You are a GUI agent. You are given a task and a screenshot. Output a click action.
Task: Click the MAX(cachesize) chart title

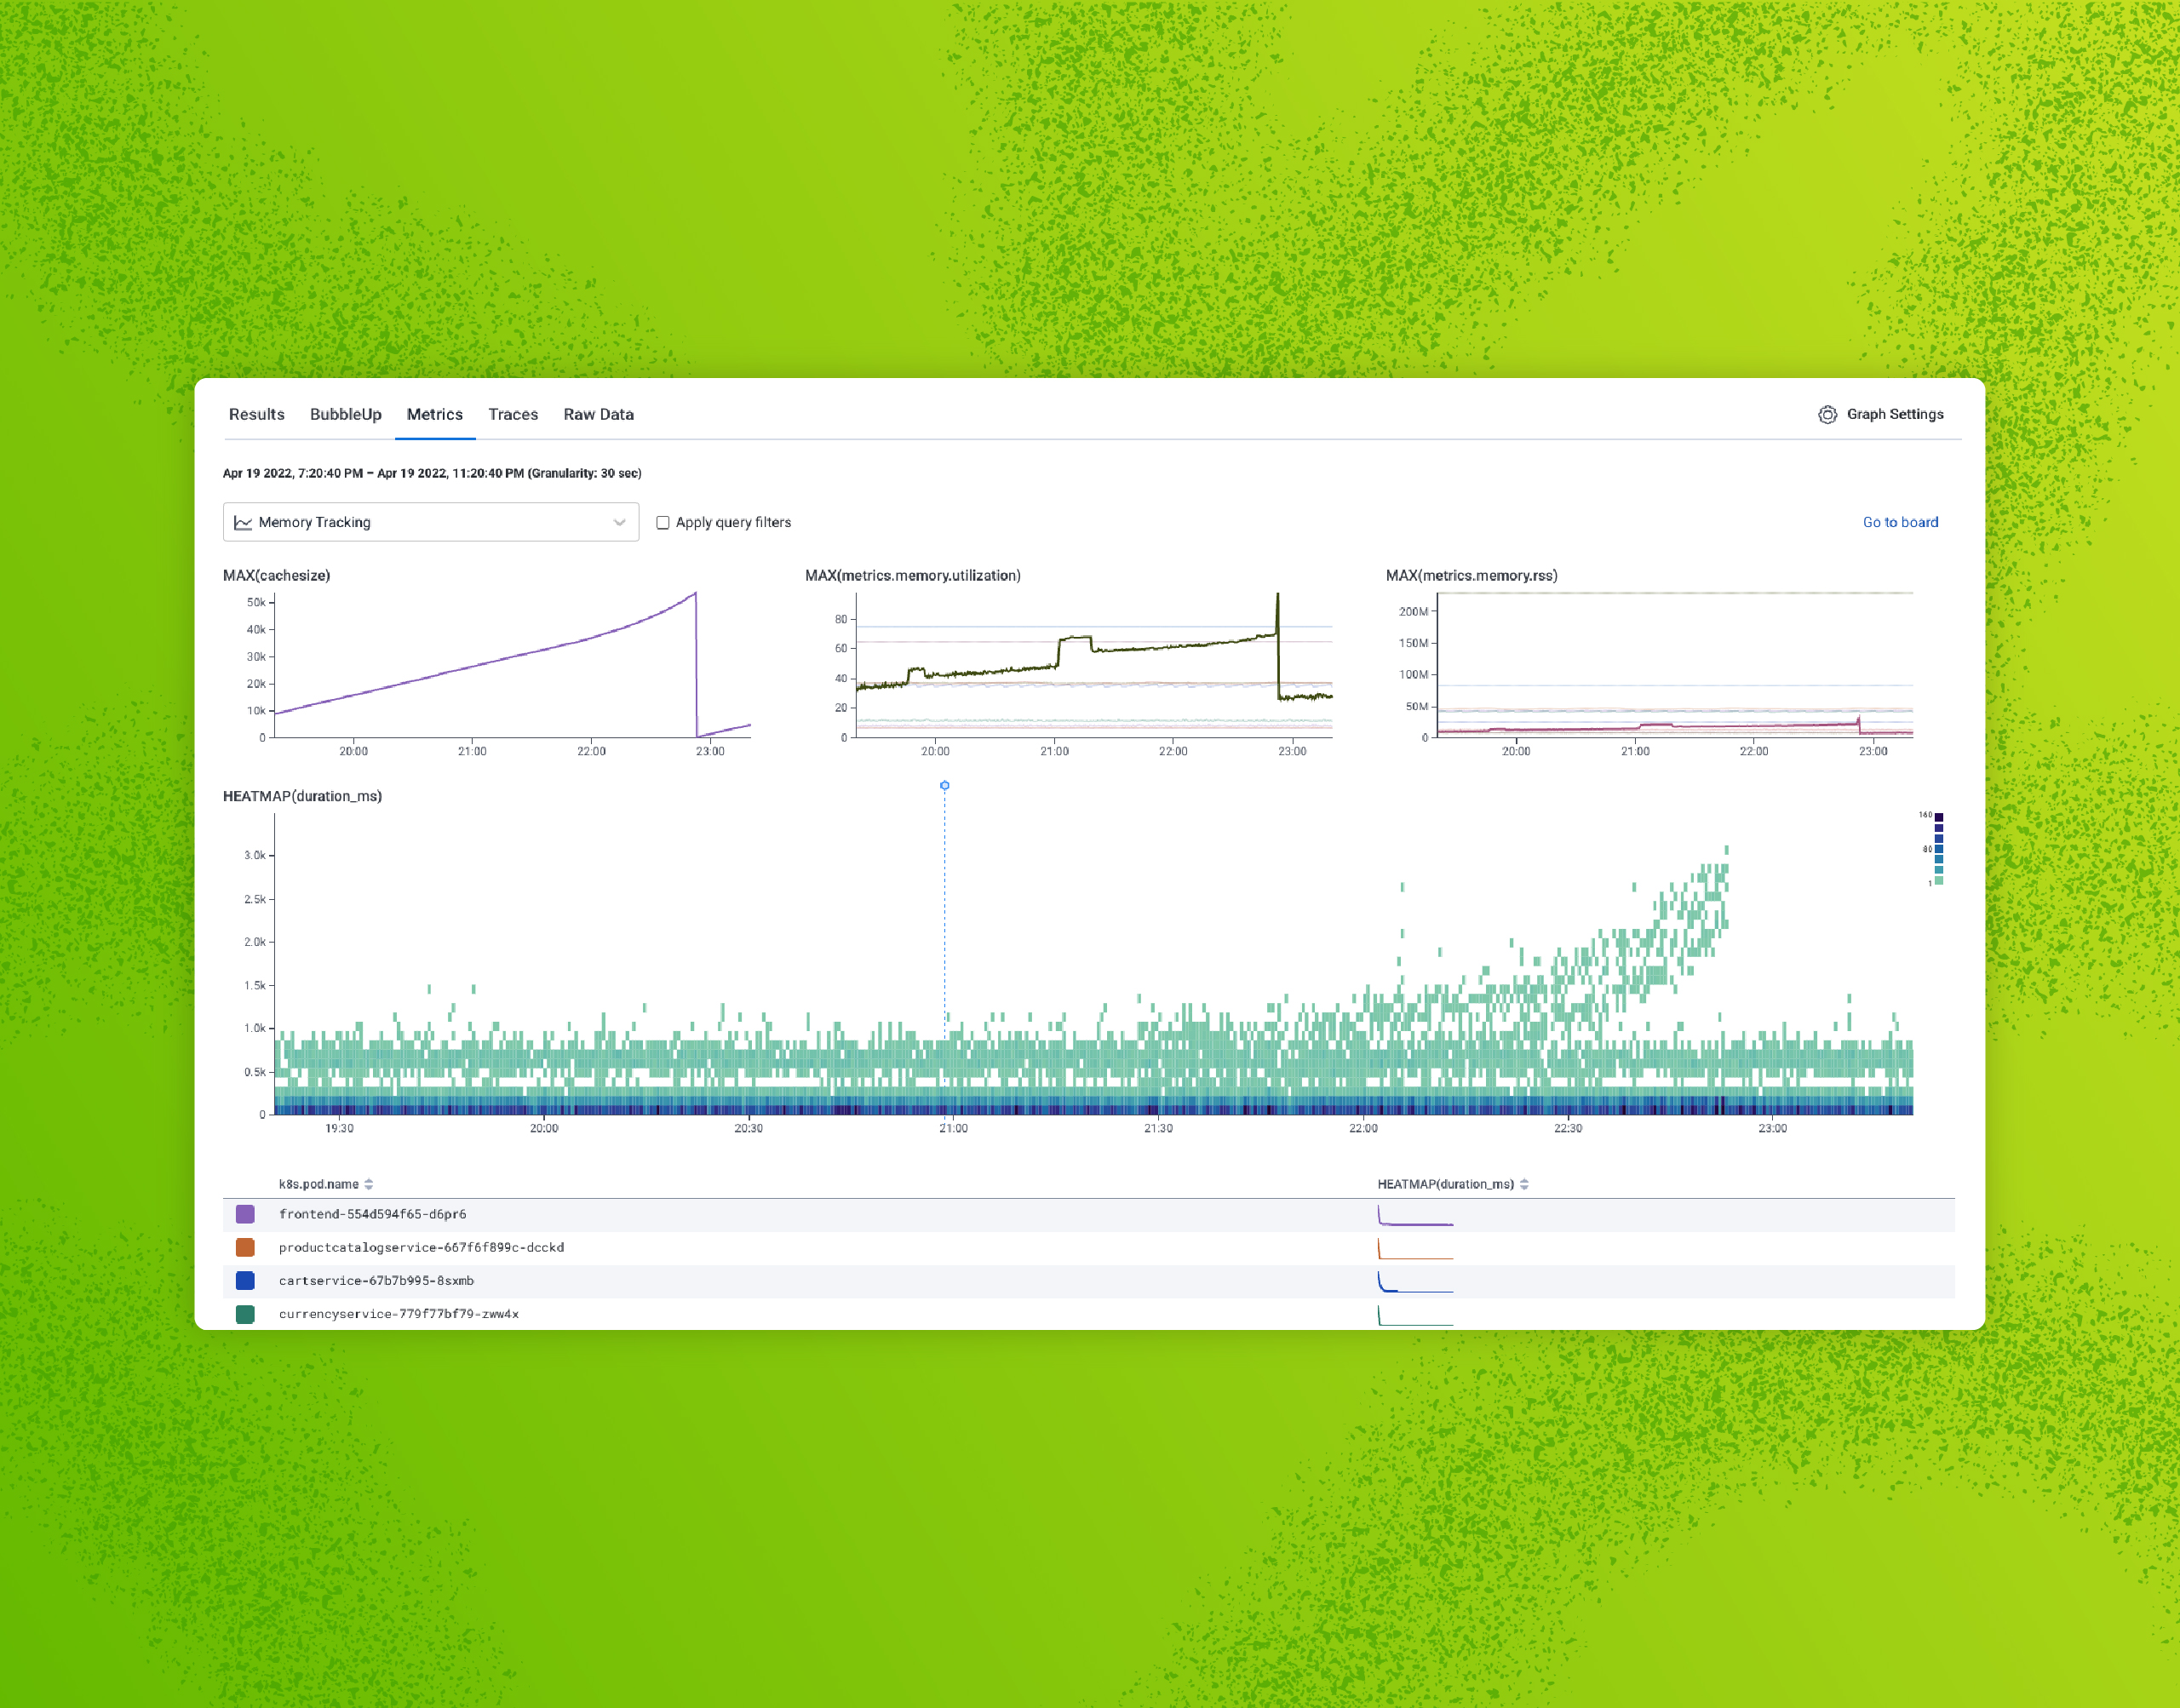[276, 575]
